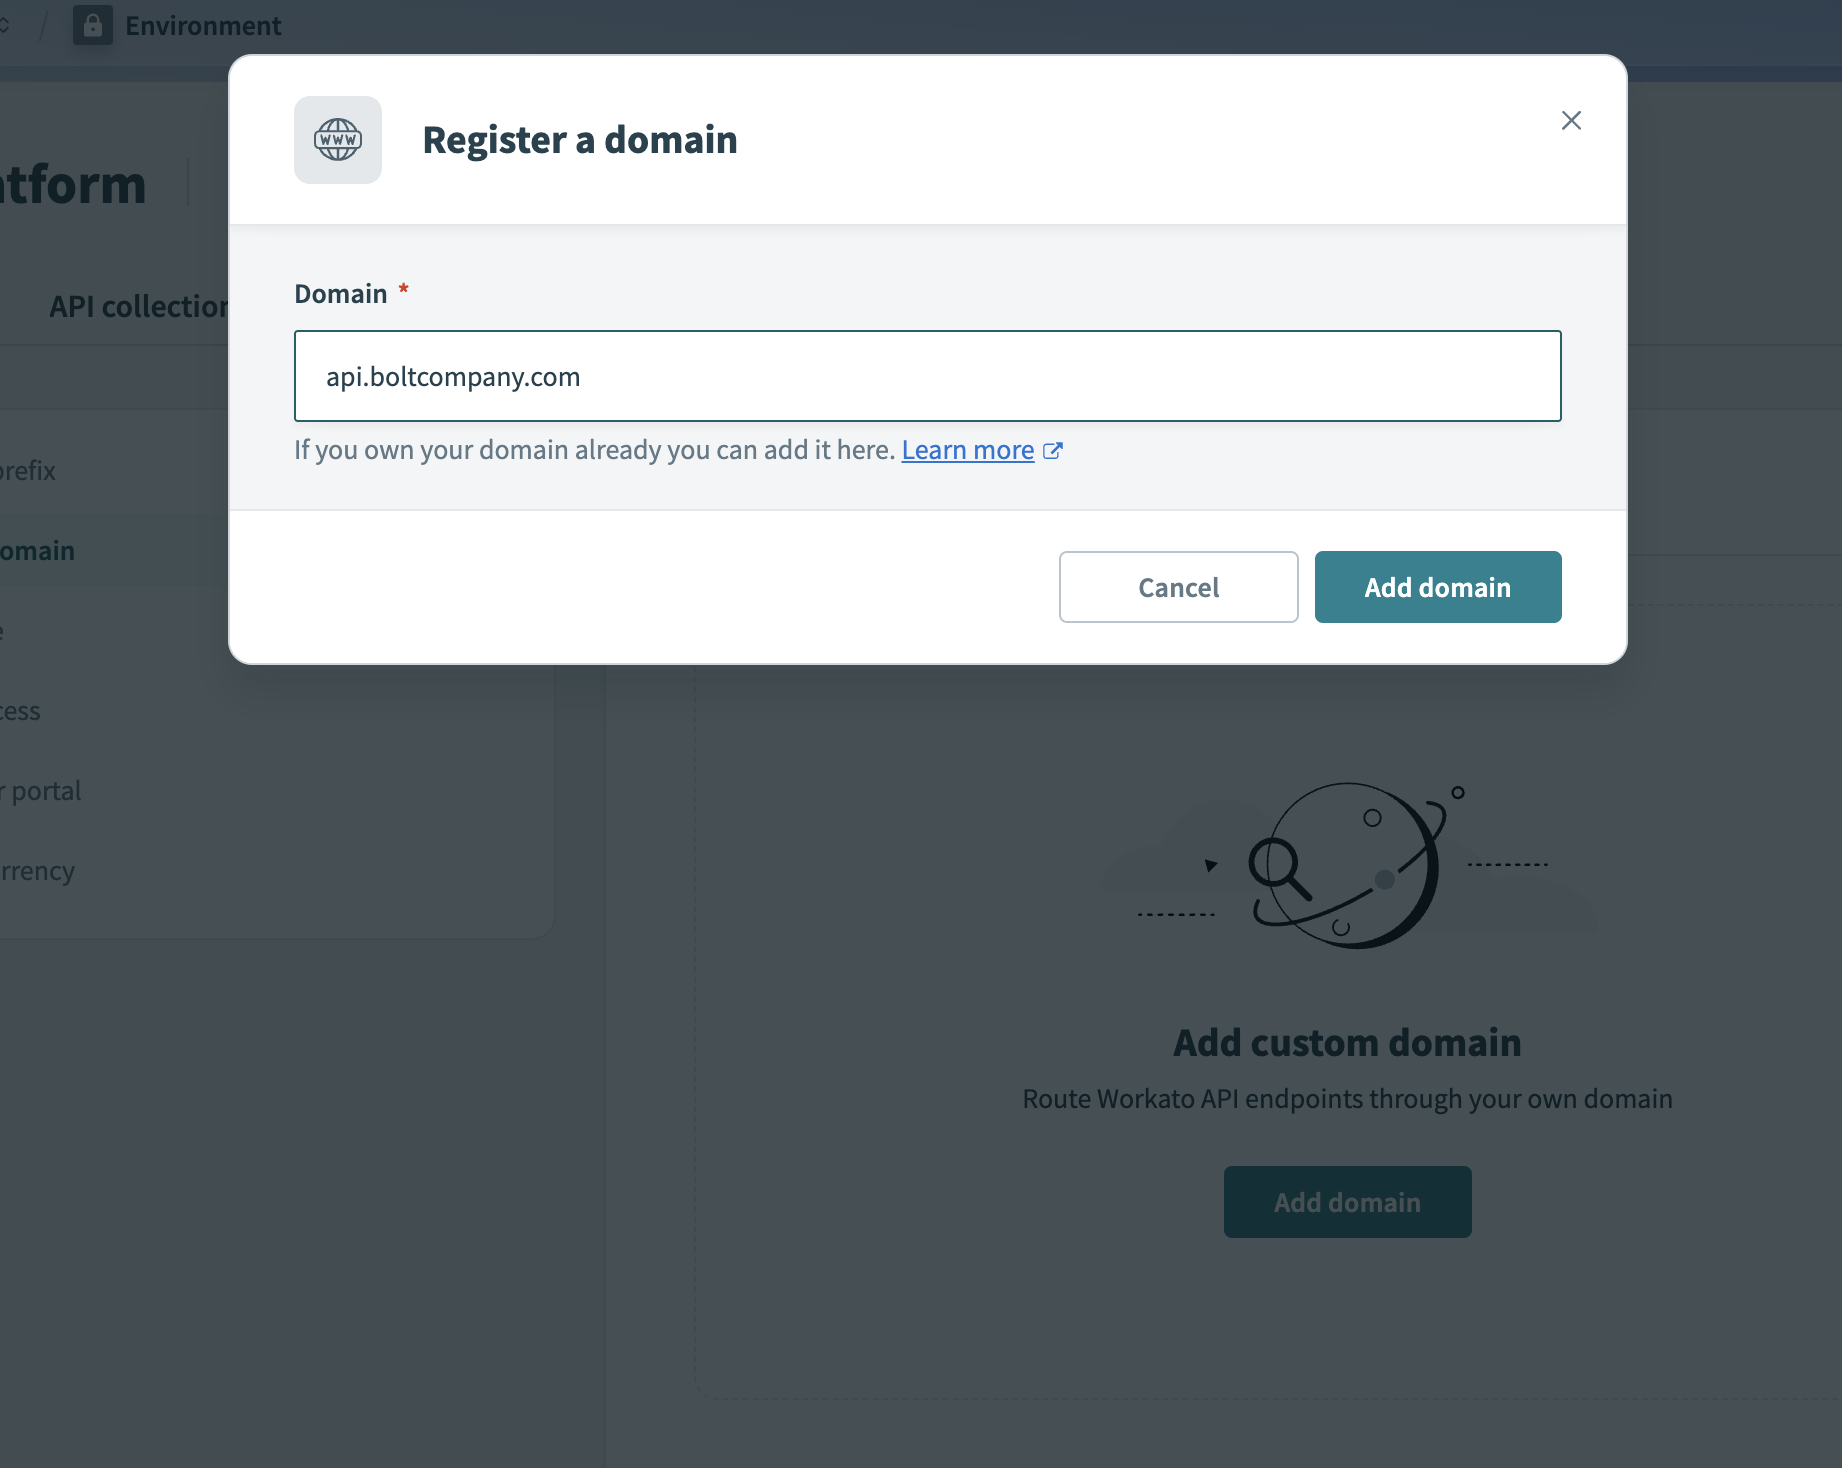Select the Custom domain sidebar item
The width and height of the screenshot is (1842, 1468).
point(37,550)
